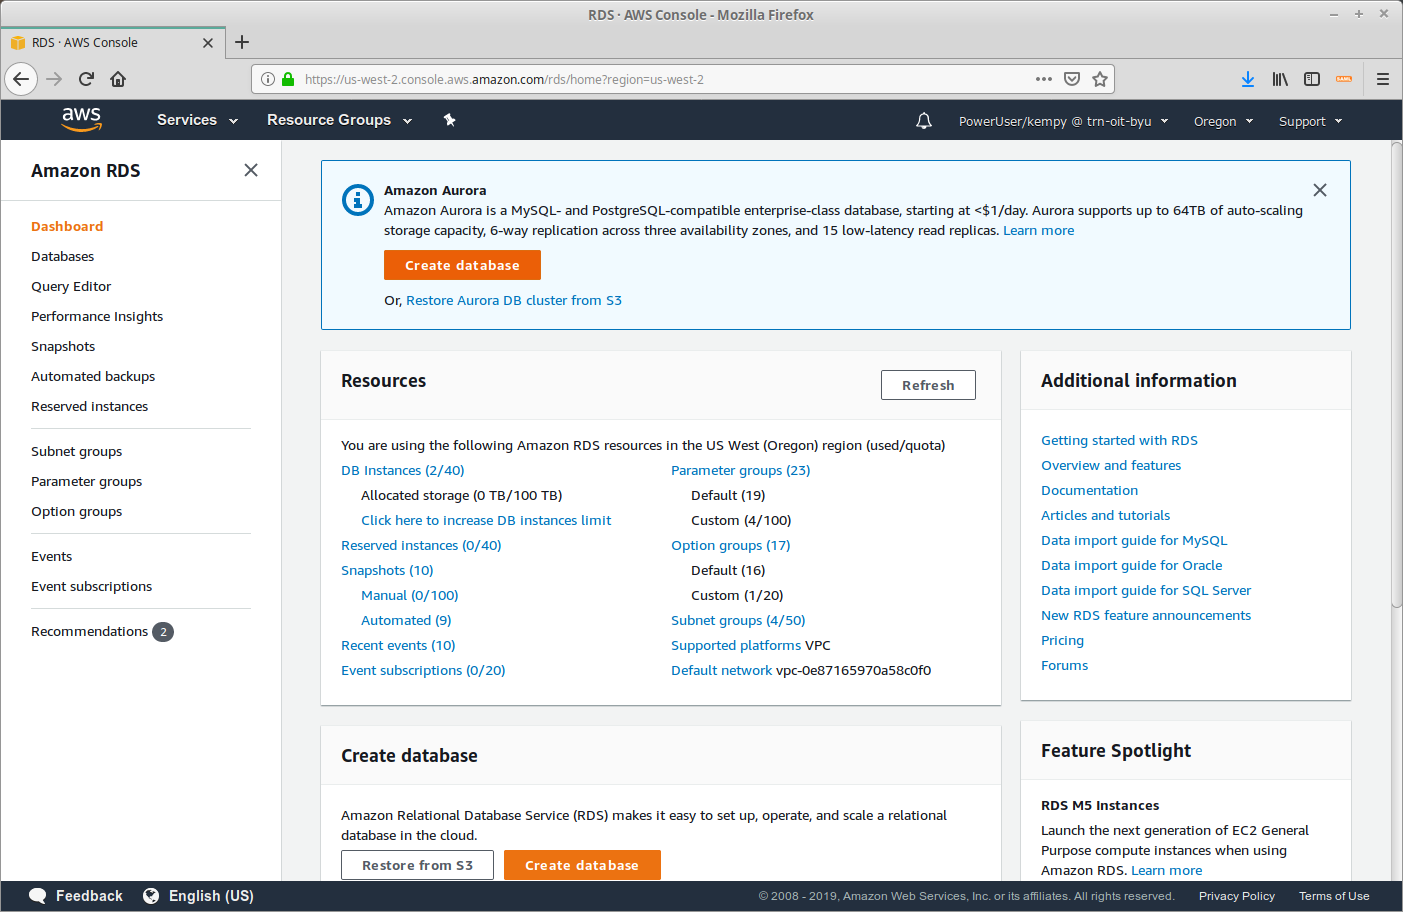Screen dimensions: 1403x912
Task: Open the Automated (9) snapshots link
Action: 406,621
